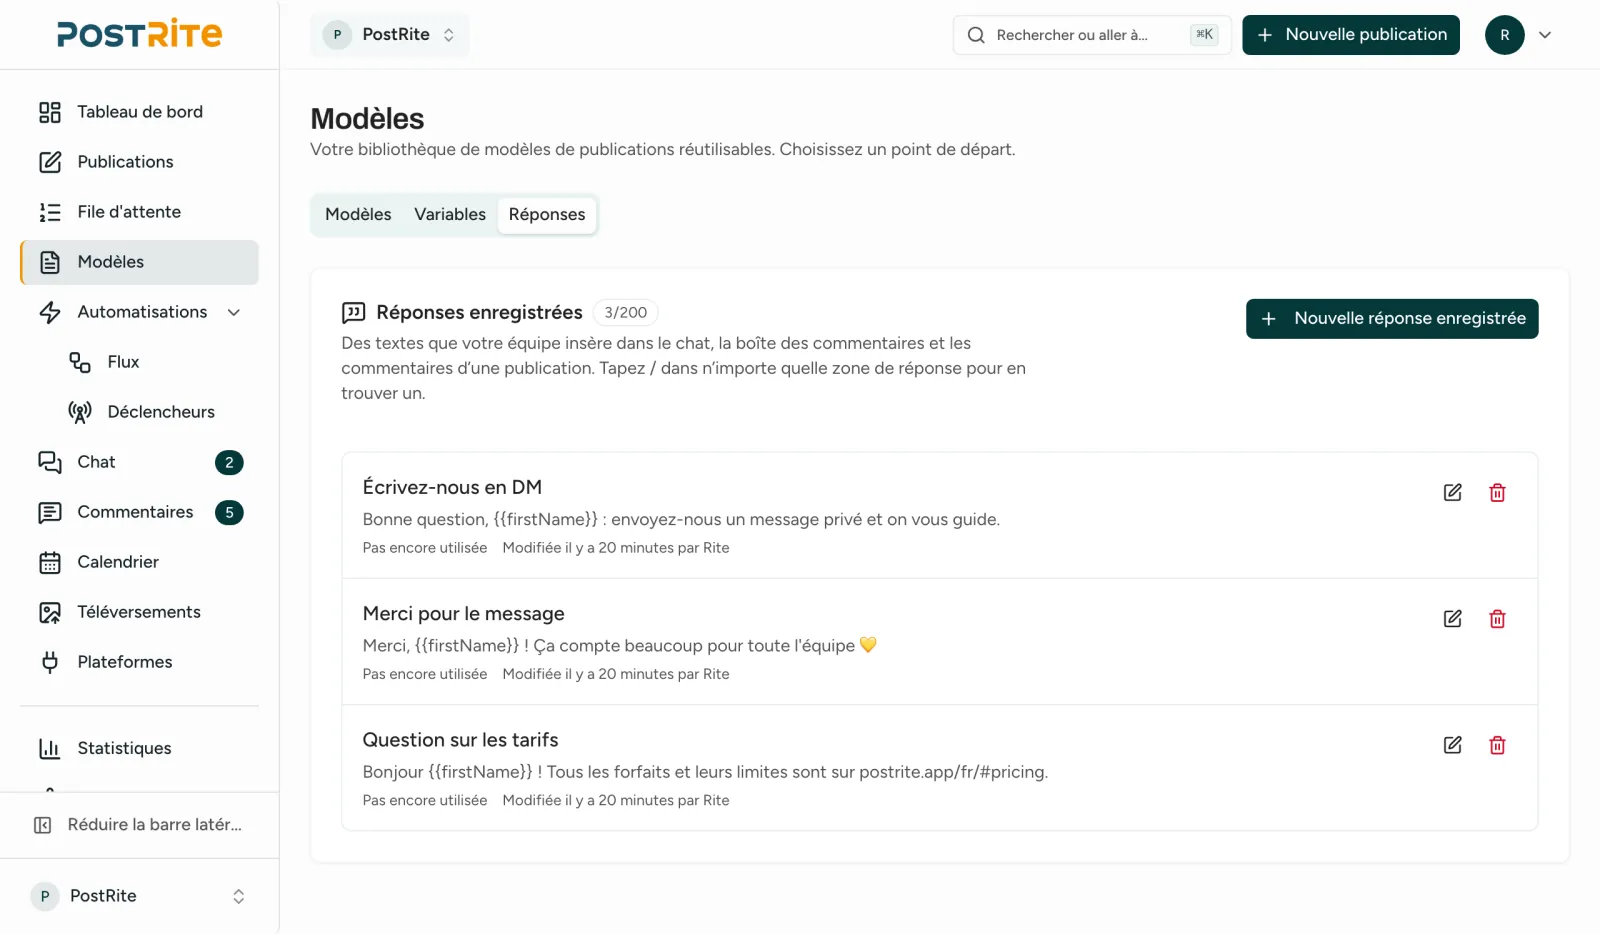The image size is (1600, 934).
Task: Open Tableau de bord dashboard icon
Action: tap(50, 112)
